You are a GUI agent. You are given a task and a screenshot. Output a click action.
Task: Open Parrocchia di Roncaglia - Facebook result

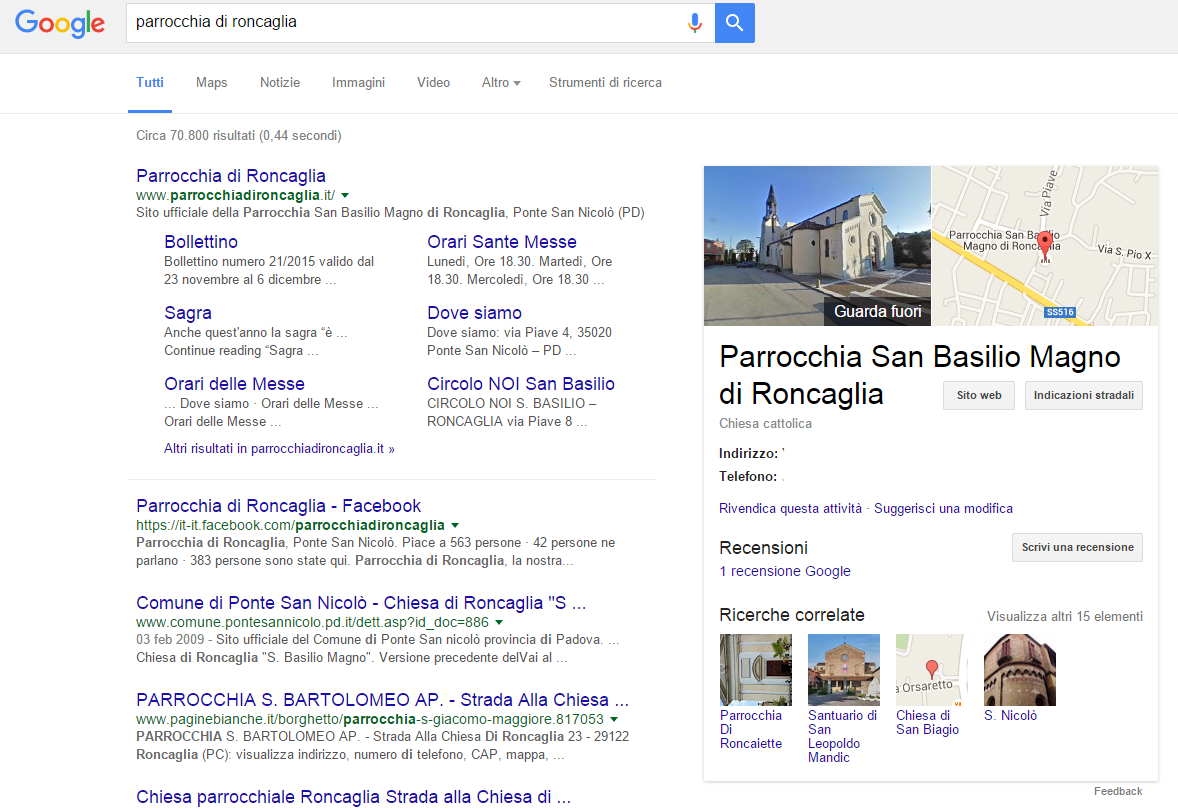point(279,506)
